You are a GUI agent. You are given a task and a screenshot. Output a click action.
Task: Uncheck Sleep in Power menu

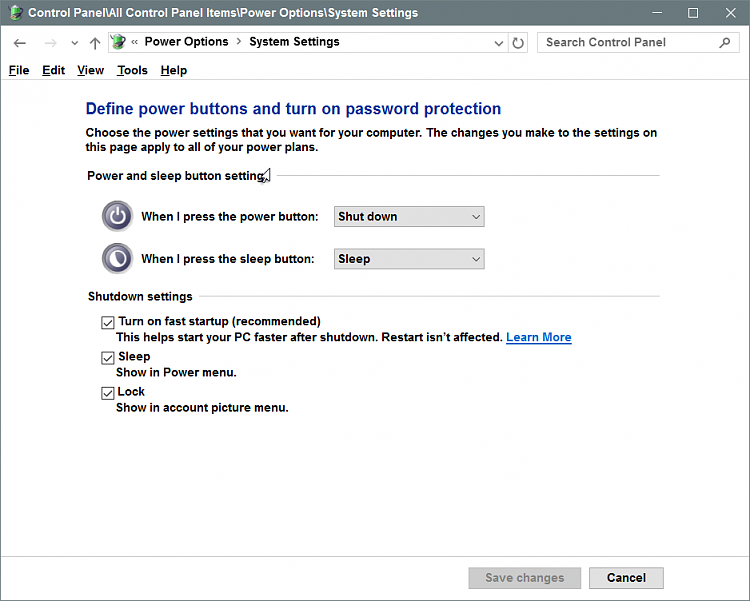[108, 358]
